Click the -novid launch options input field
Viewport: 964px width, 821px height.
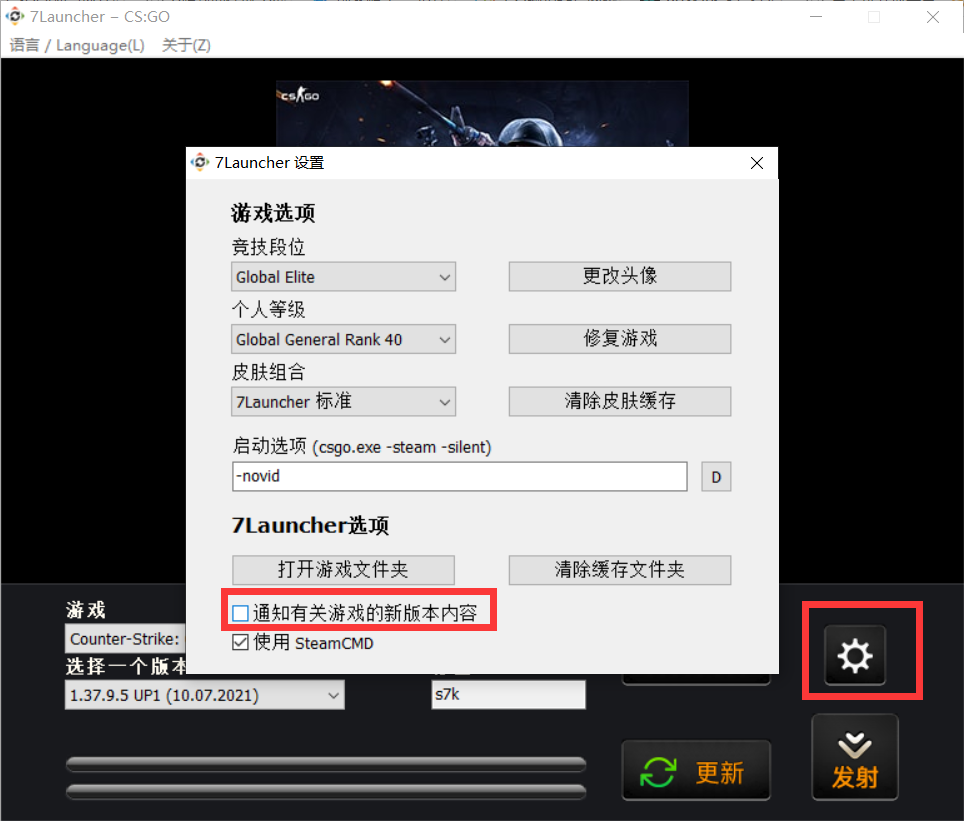click(x=459, y=476)
